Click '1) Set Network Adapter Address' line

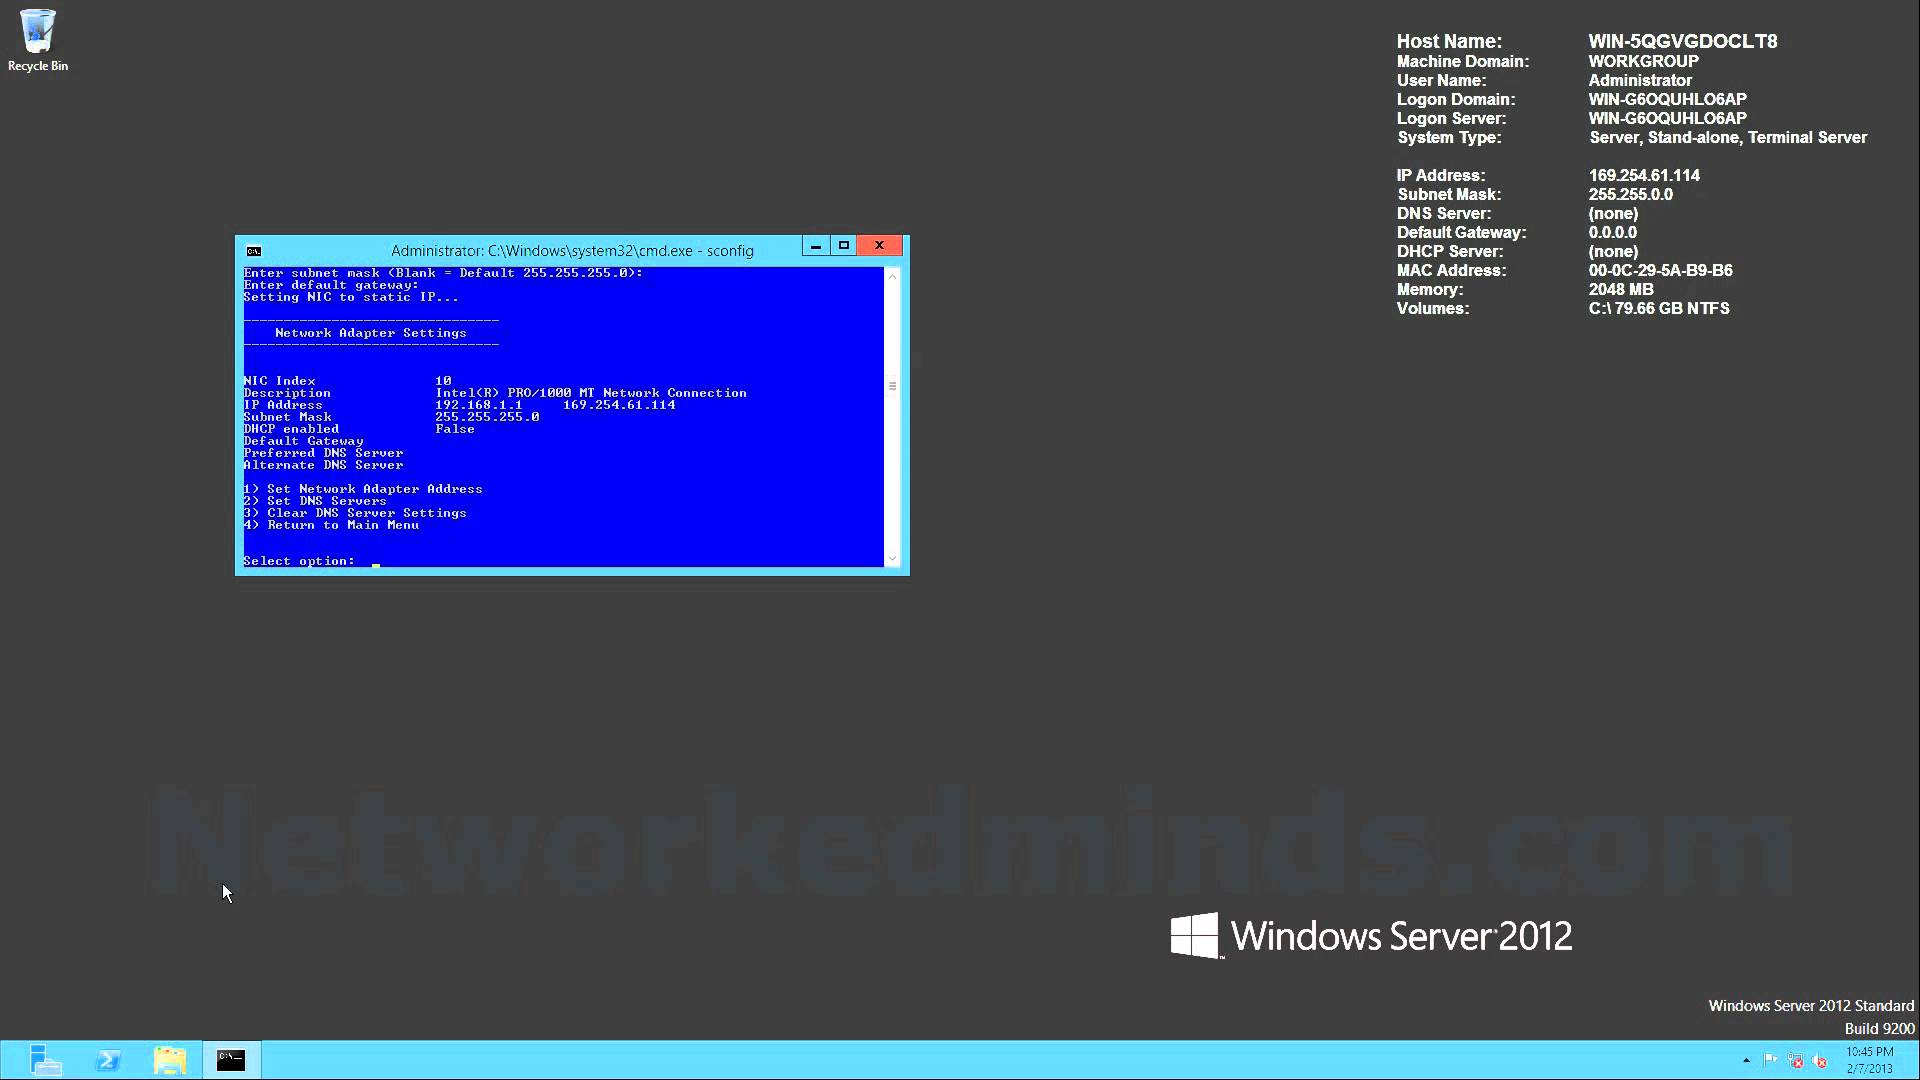[363, 489]
